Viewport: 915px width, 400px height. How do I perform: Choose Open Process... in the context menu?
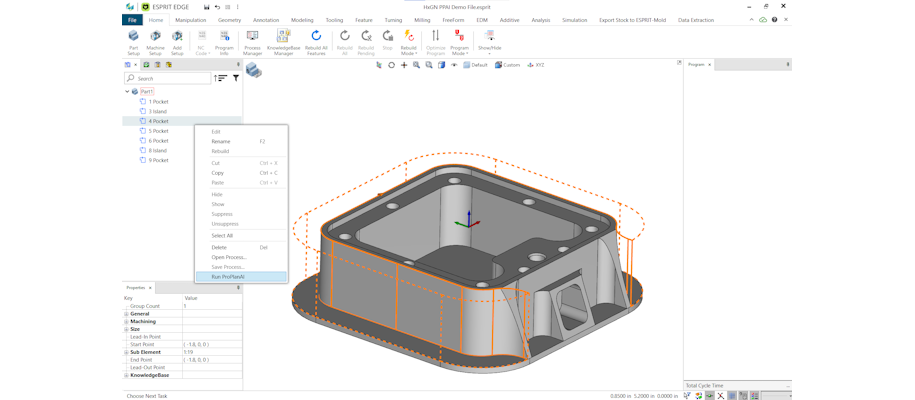[241, 257]
